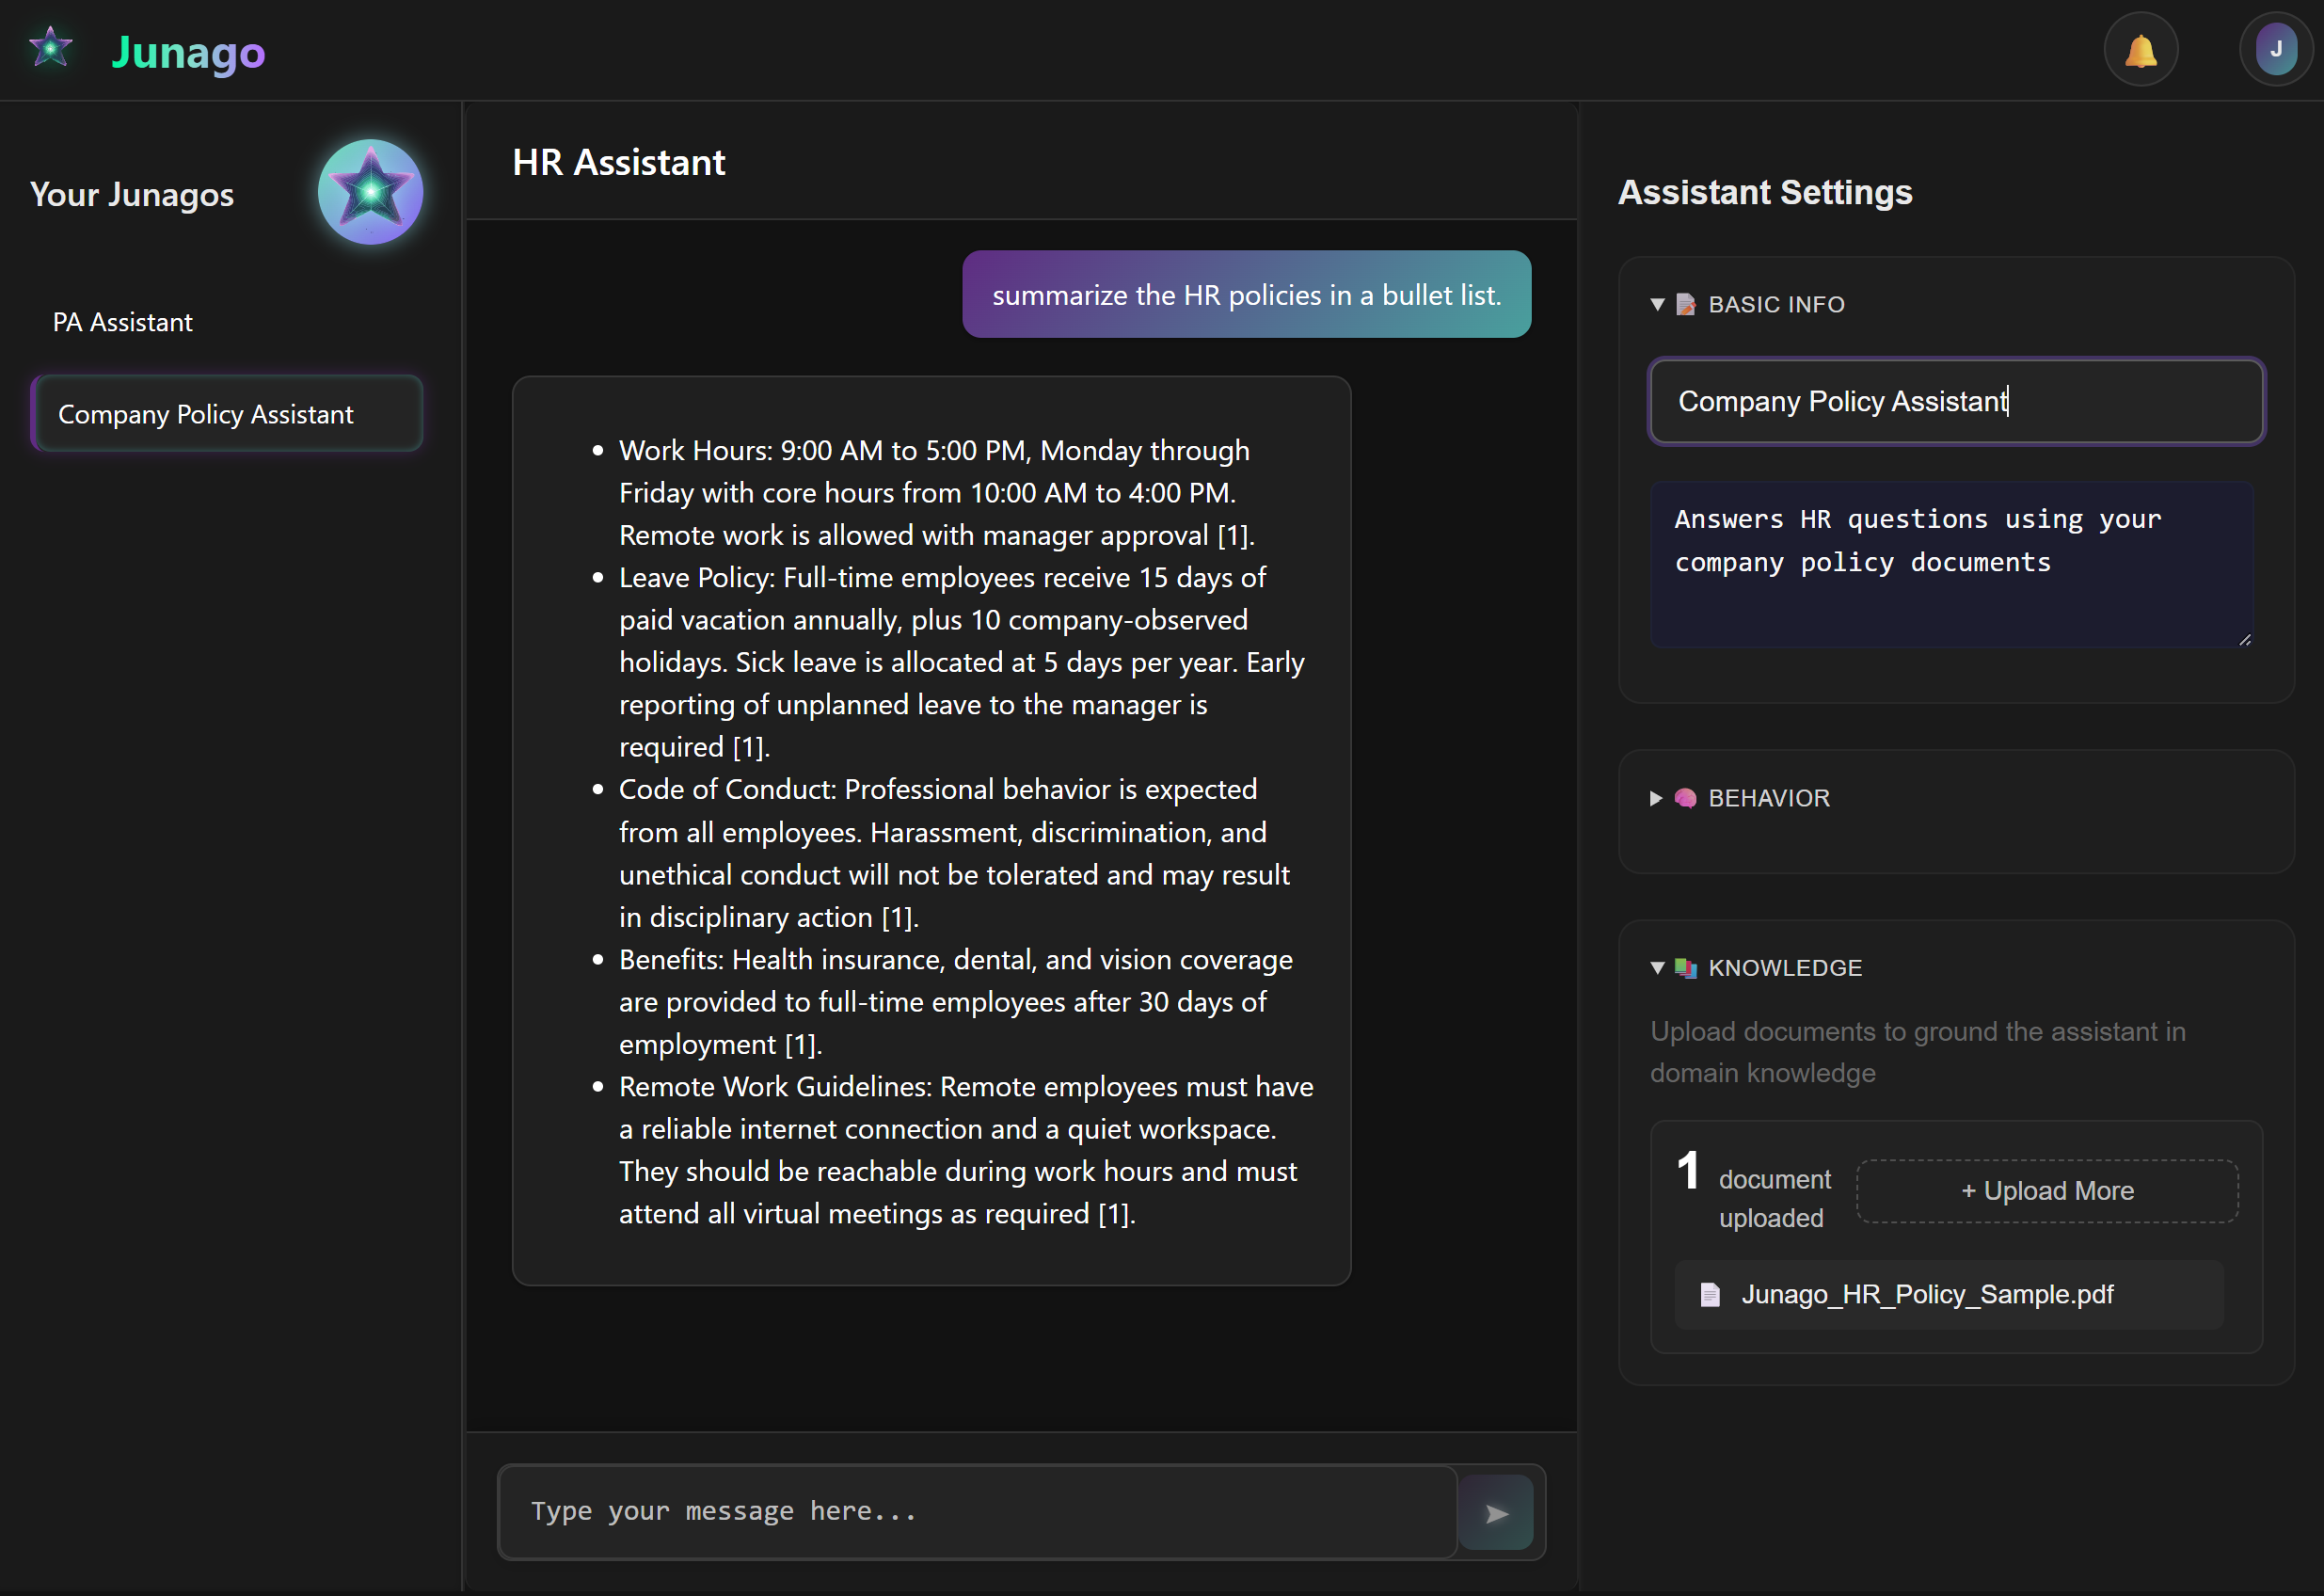Collapse the BASIC INFO section
The height and width of the screenshot is (1596, 2324).
(x=1657, y=304)
